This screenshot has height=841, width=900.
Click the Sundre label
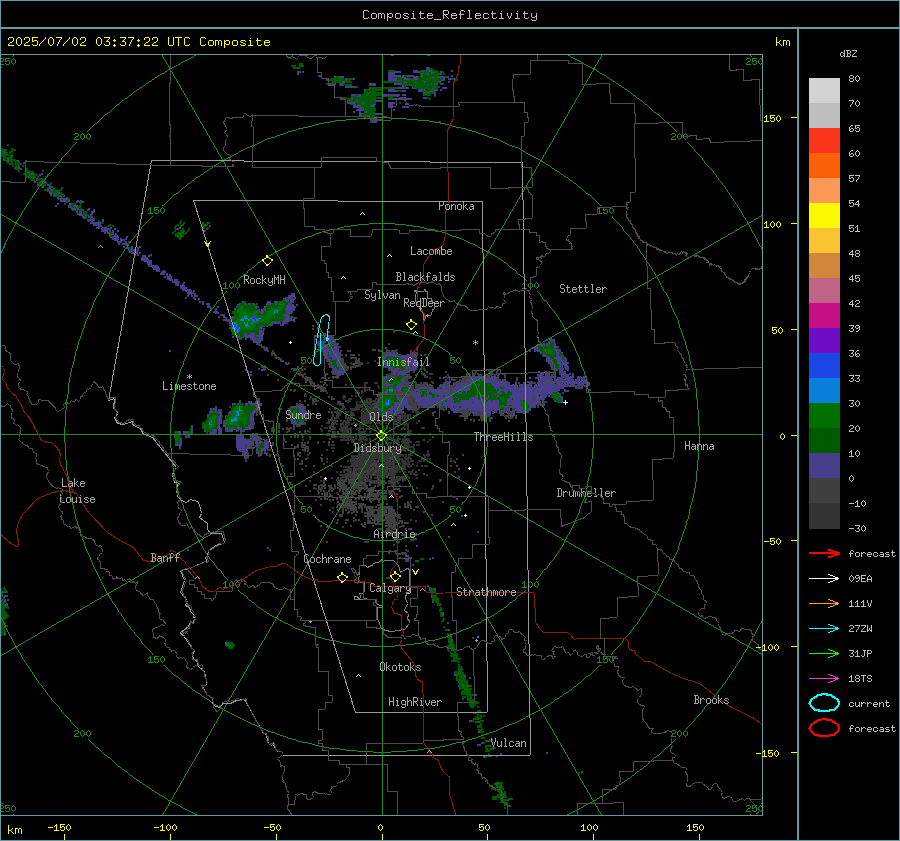[304, 414]
